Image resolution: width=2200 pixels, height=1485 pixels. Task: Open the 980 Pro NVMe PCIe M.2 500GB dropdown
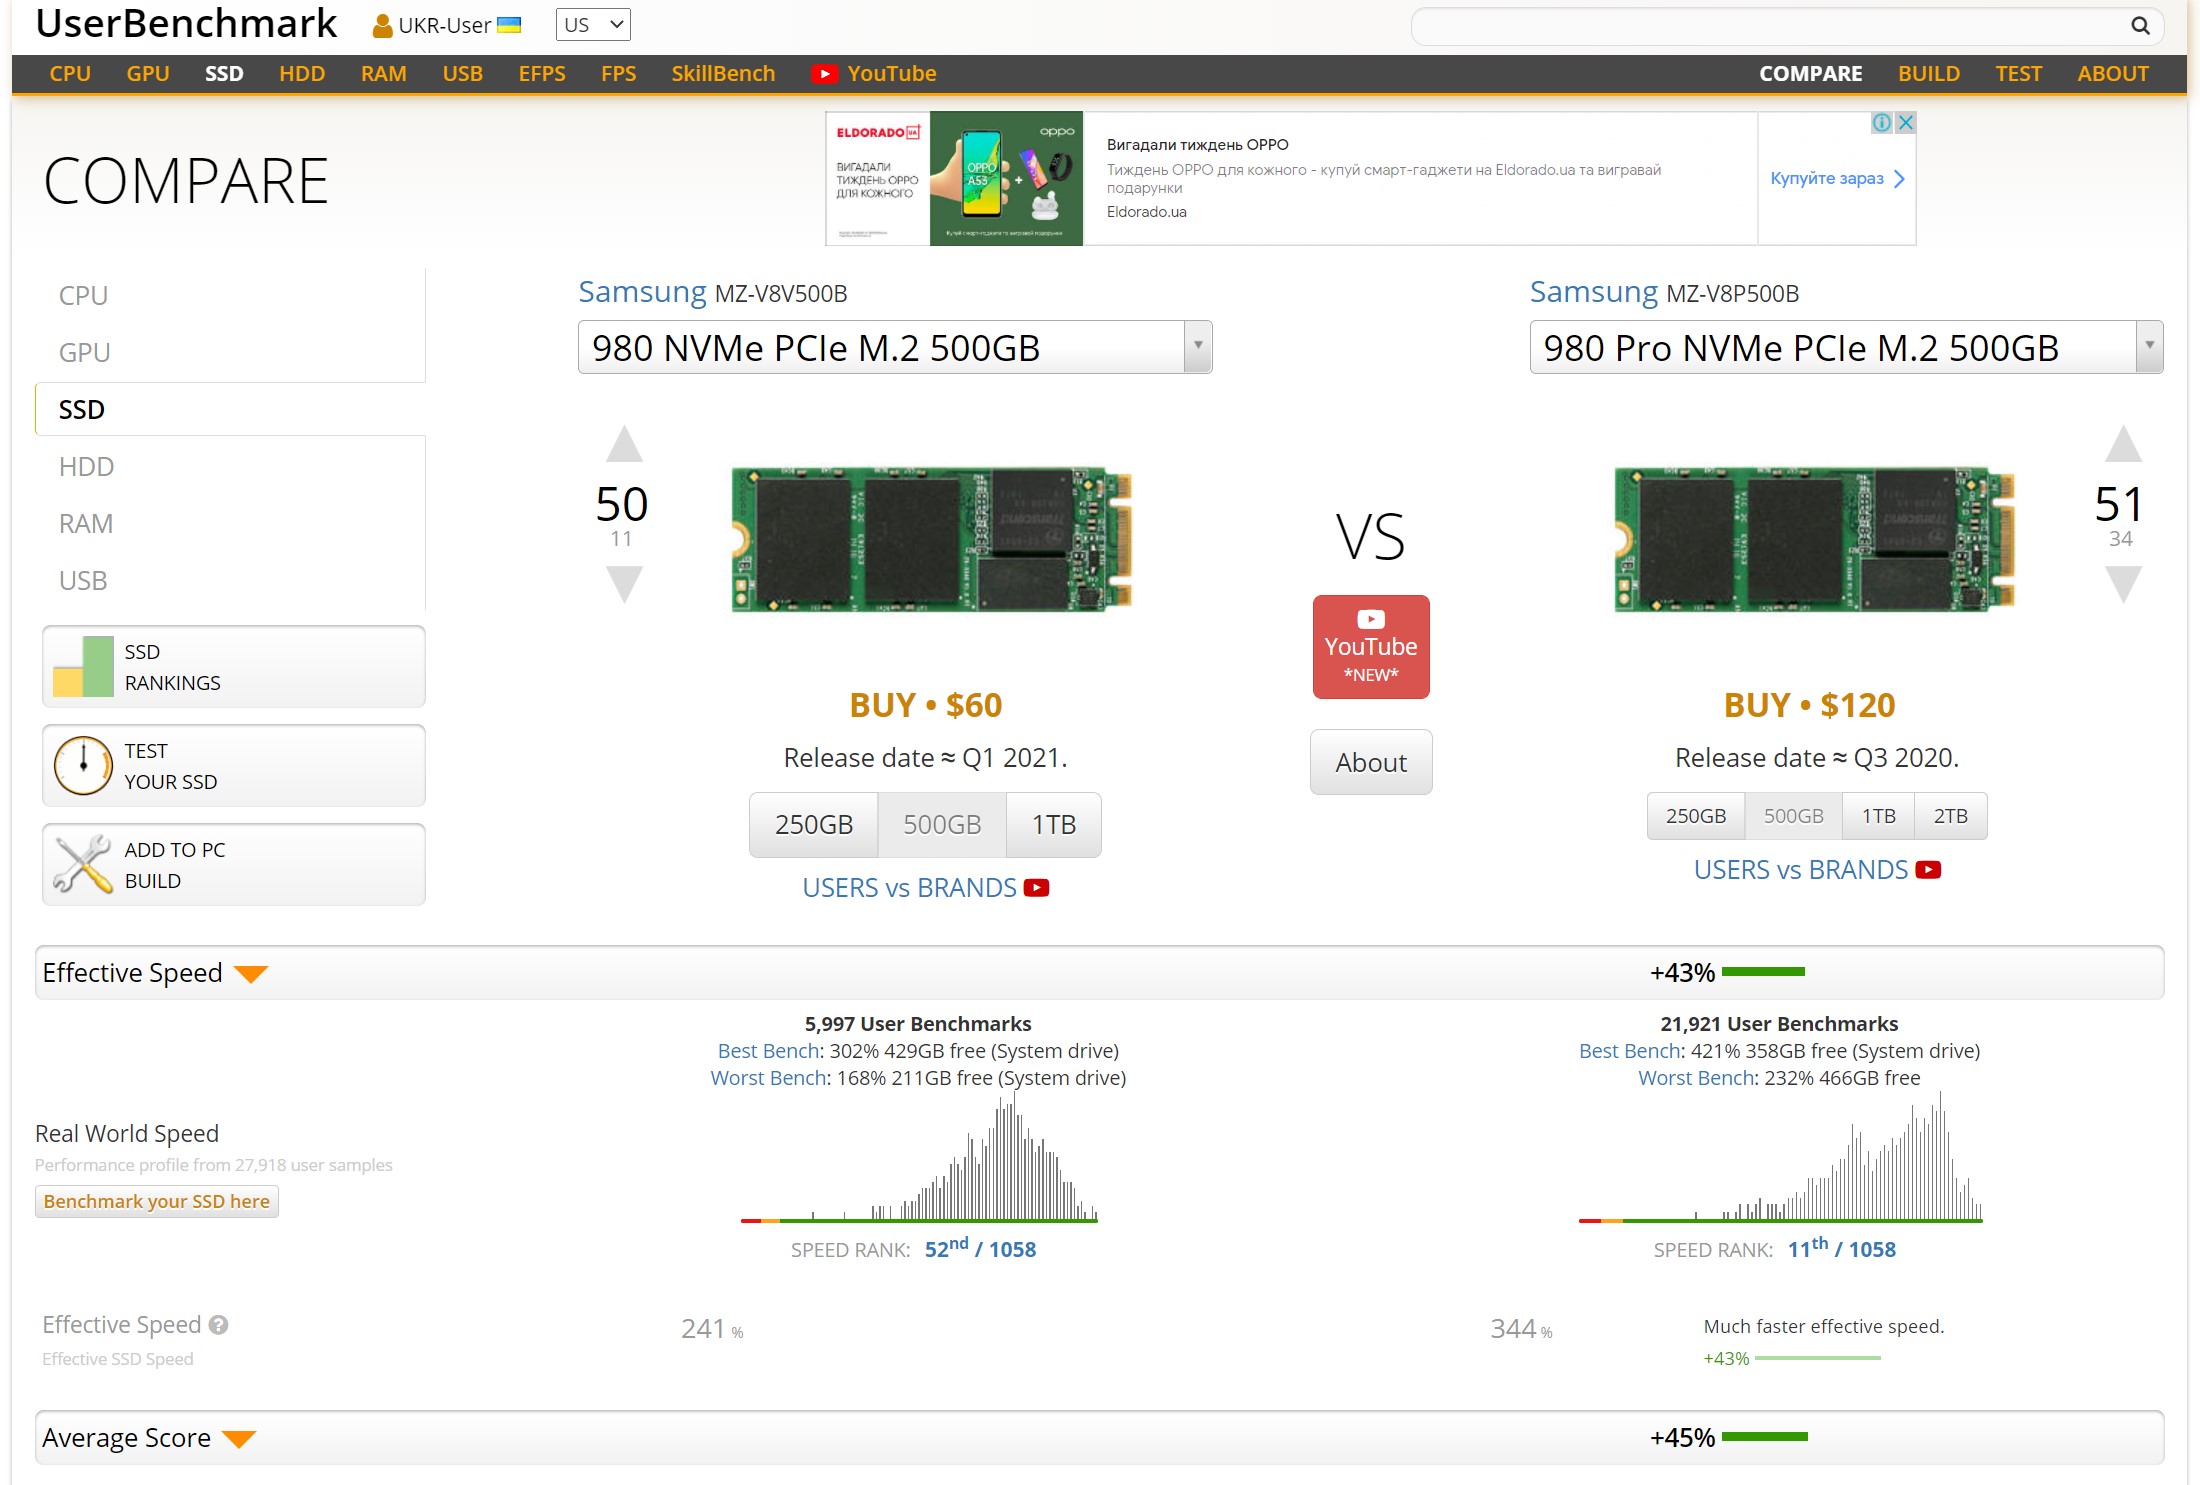point(1846,347)
